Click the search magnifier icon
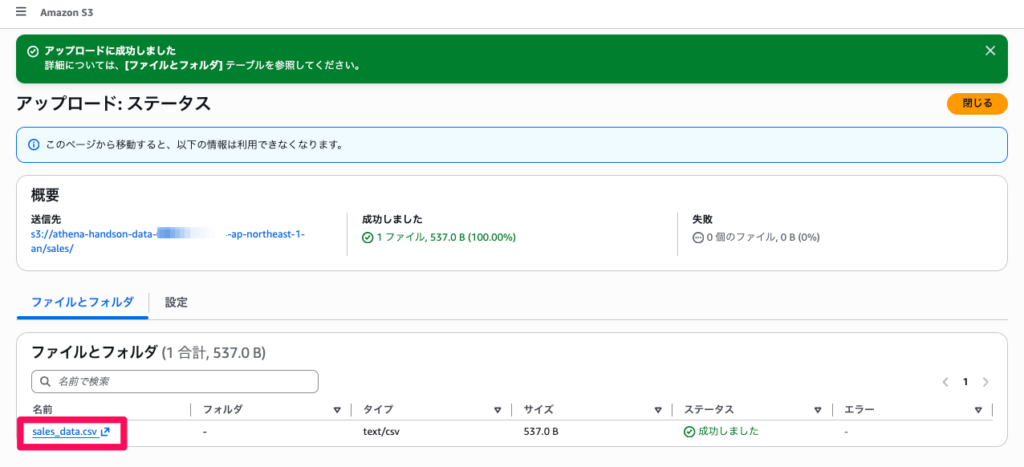Viewport: 1024px width, 467px height. click(x=45, y=381)
